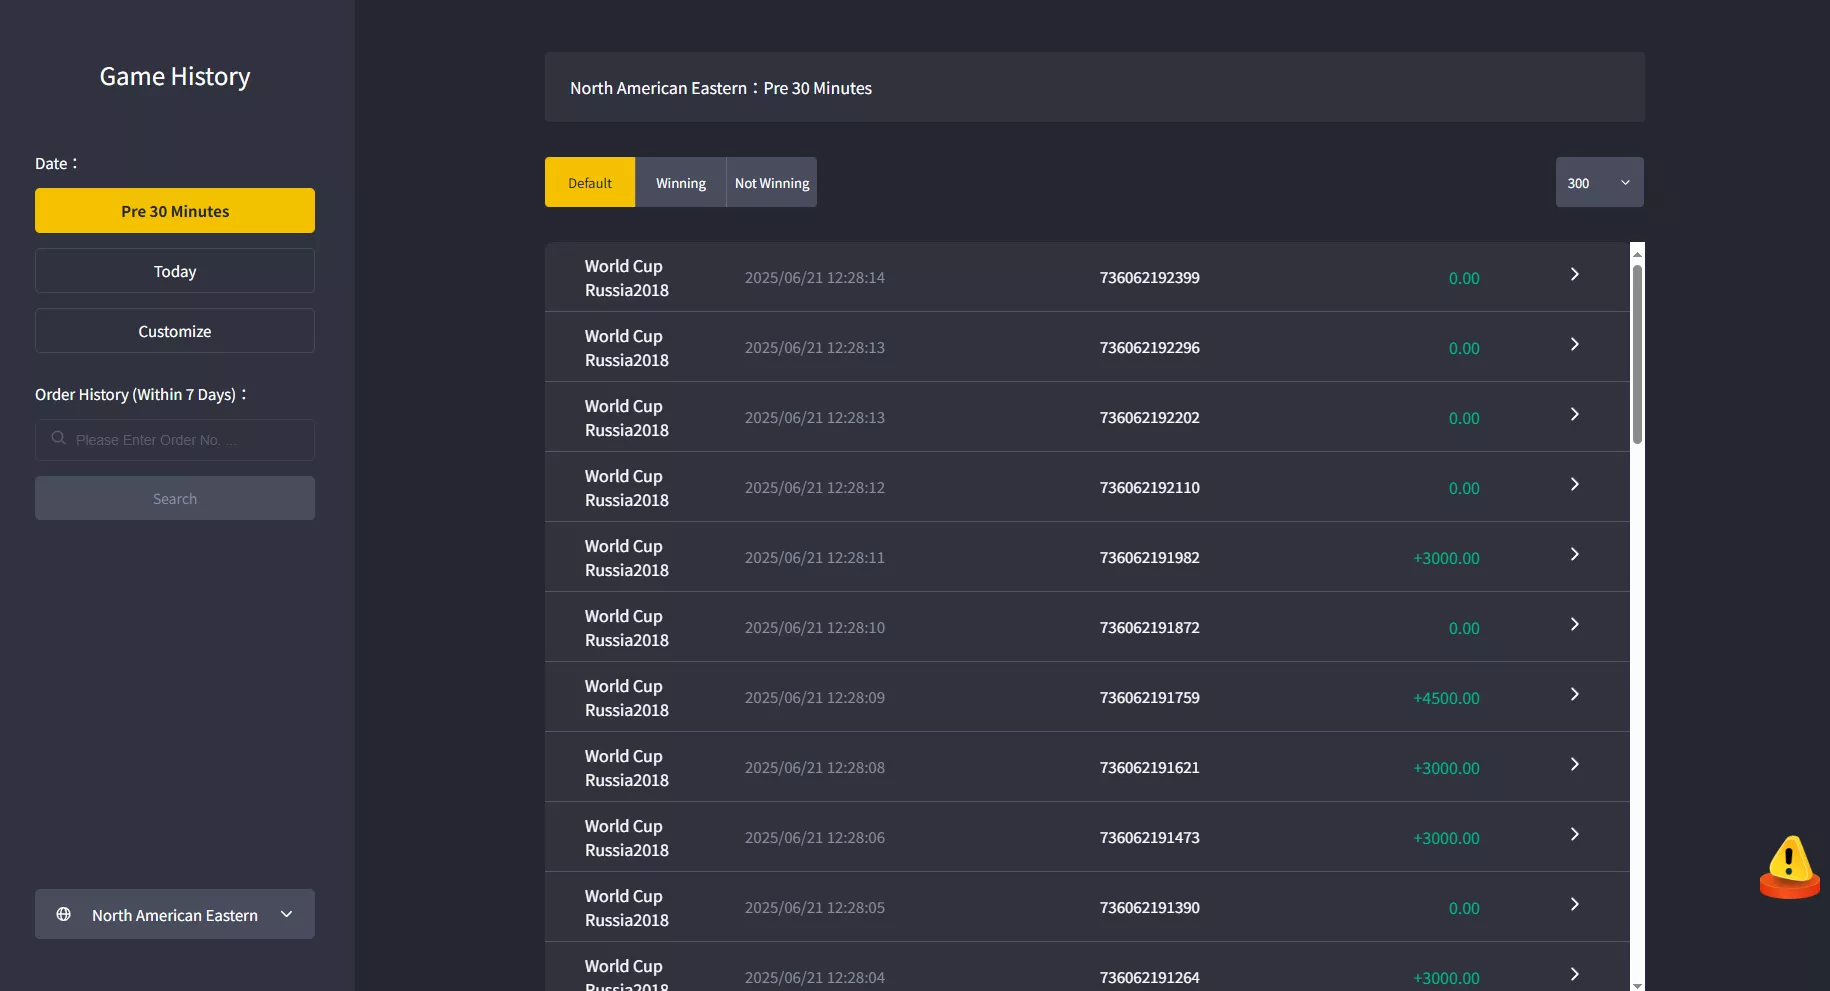Click order number 736062191390
1830x991 pixels.
pyautogui.click(x=1150, y=907)
